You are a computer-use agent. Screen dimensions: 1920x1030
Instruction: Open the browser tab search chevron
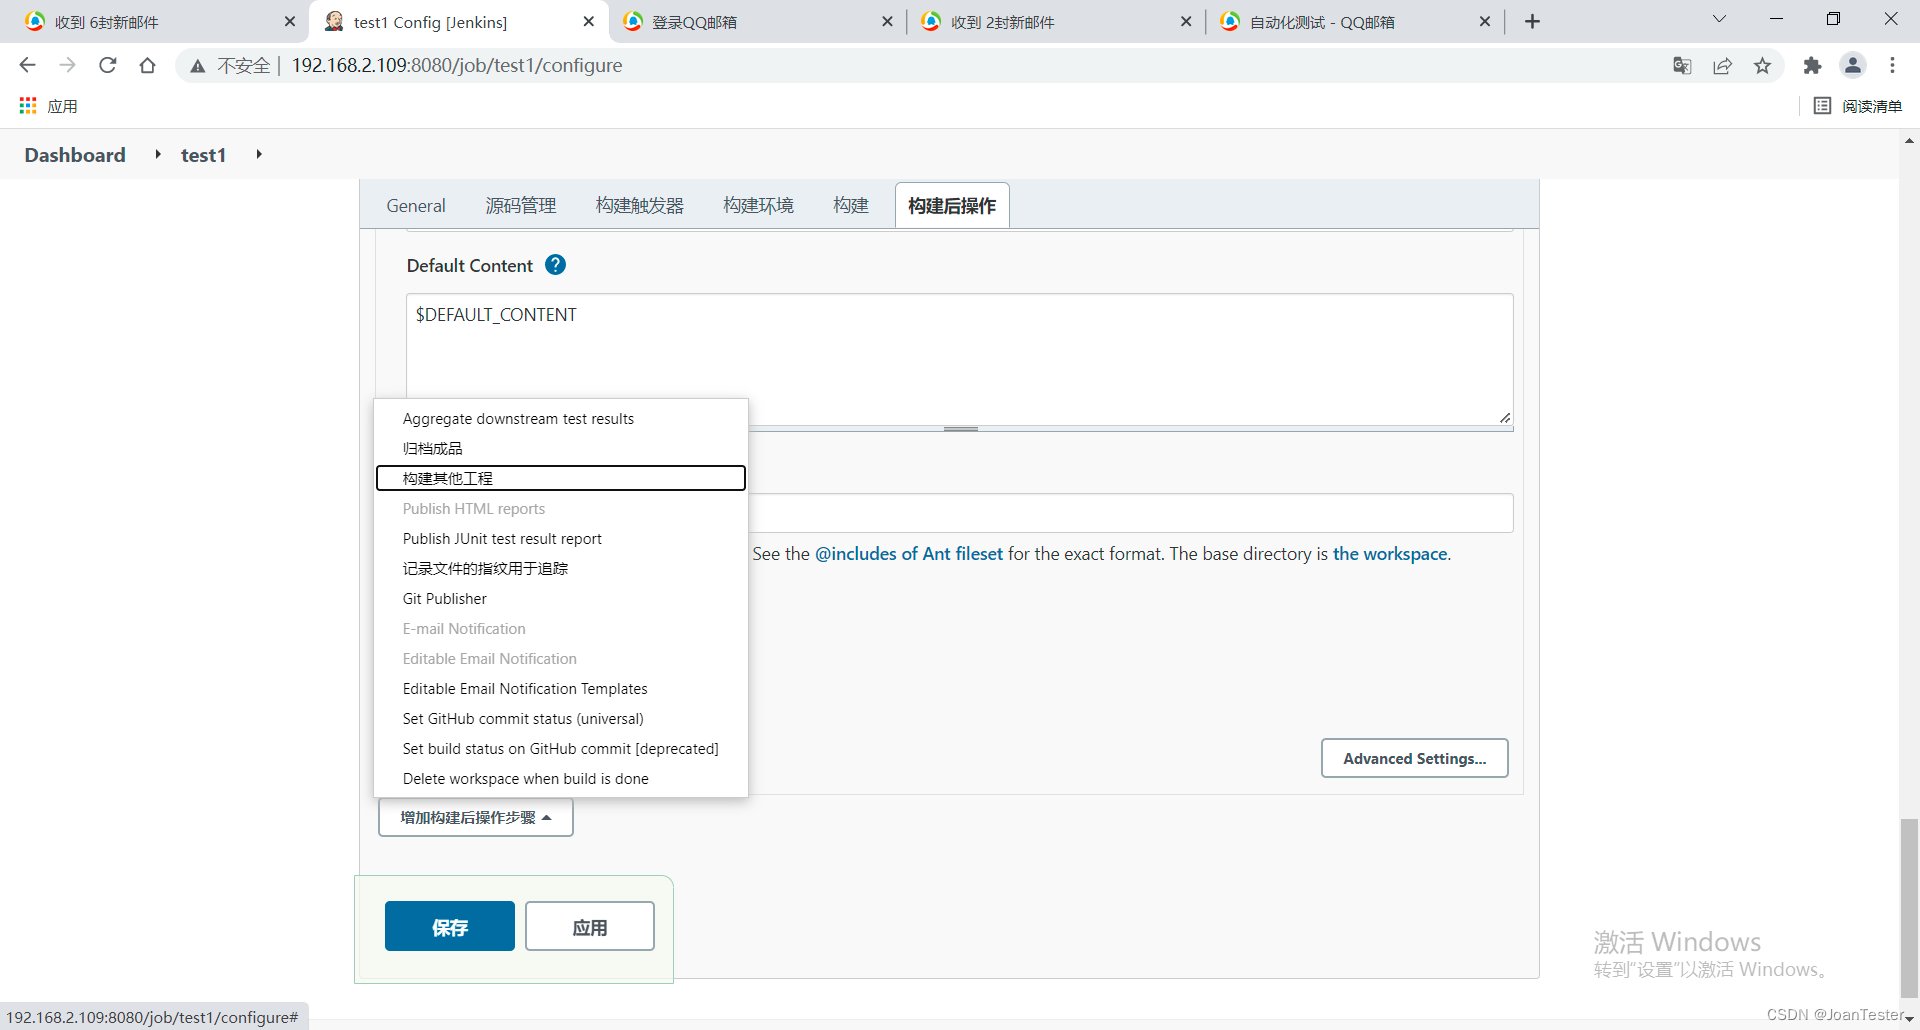[x=1719, y=19]
